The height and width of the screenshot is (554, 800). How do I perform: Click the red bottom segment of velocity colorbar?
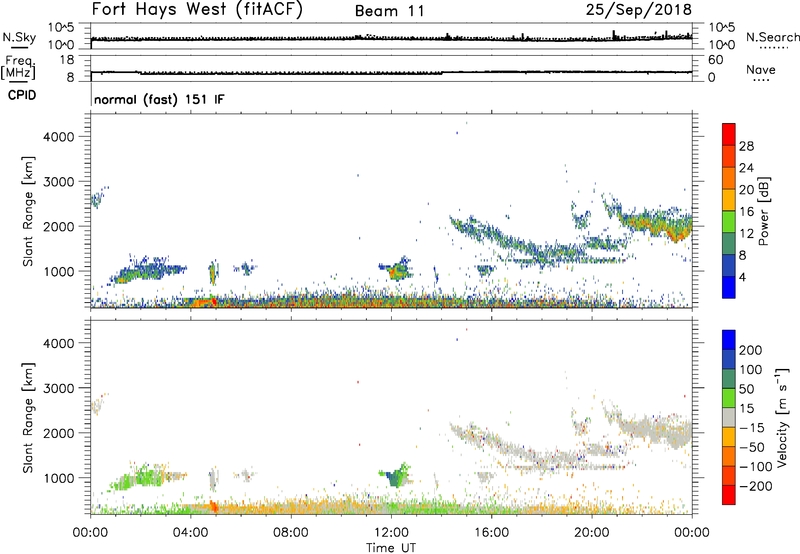[729, 495]
